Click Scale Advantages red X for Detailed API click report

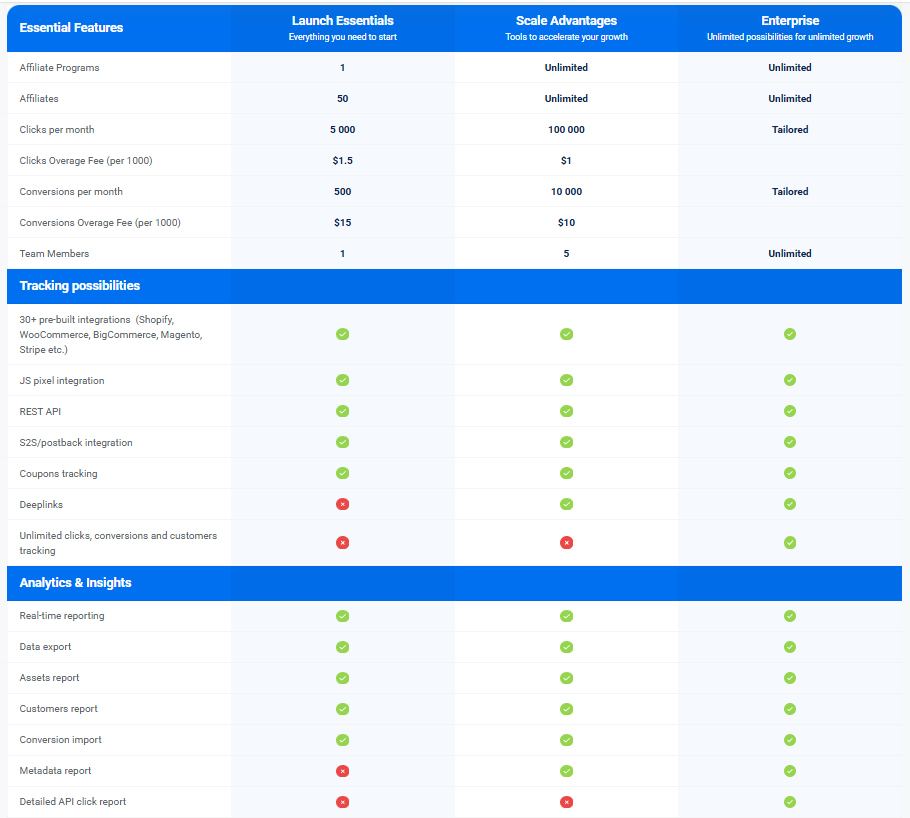[x=566, y=802]
